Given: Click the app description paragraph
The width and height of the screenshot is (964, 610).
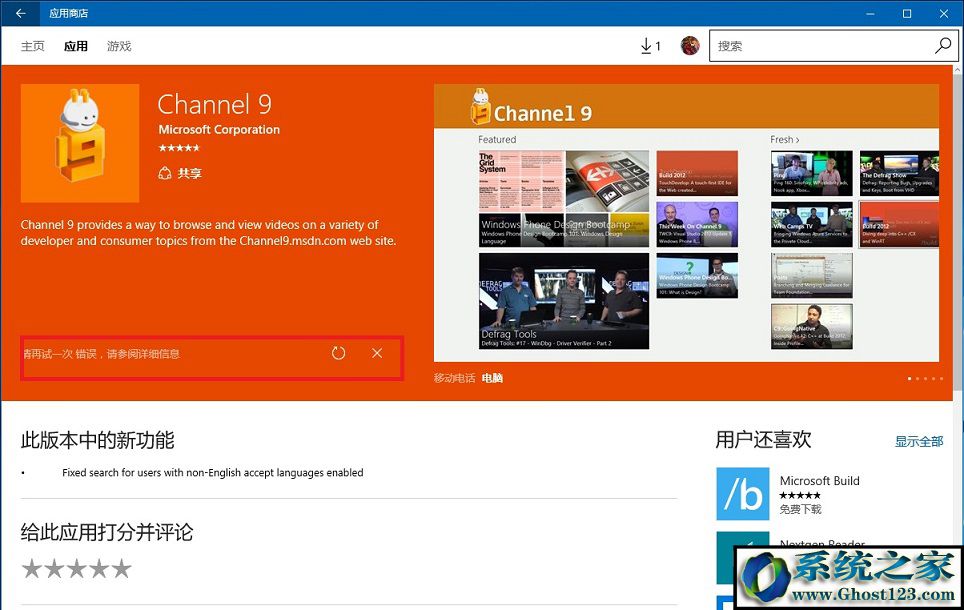Looking at the screenshot, I should (x=208, y=233).
